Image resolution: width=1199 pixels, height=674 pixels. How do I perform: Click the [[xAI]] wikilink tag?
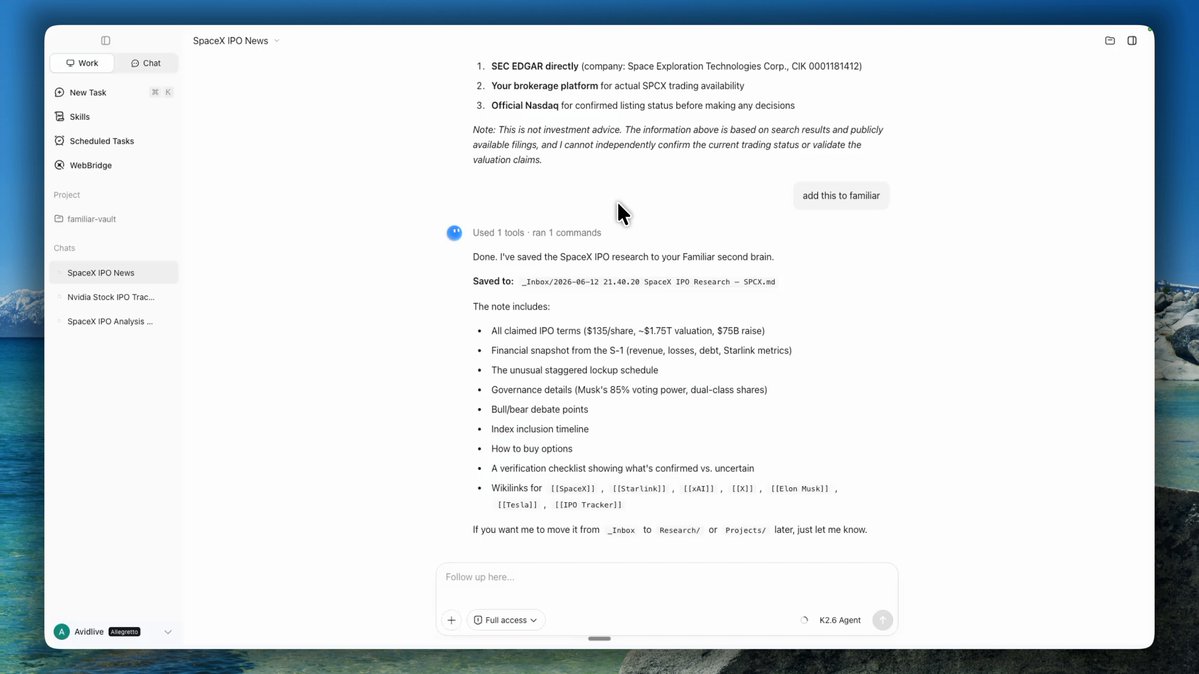[x=698, y=489]
